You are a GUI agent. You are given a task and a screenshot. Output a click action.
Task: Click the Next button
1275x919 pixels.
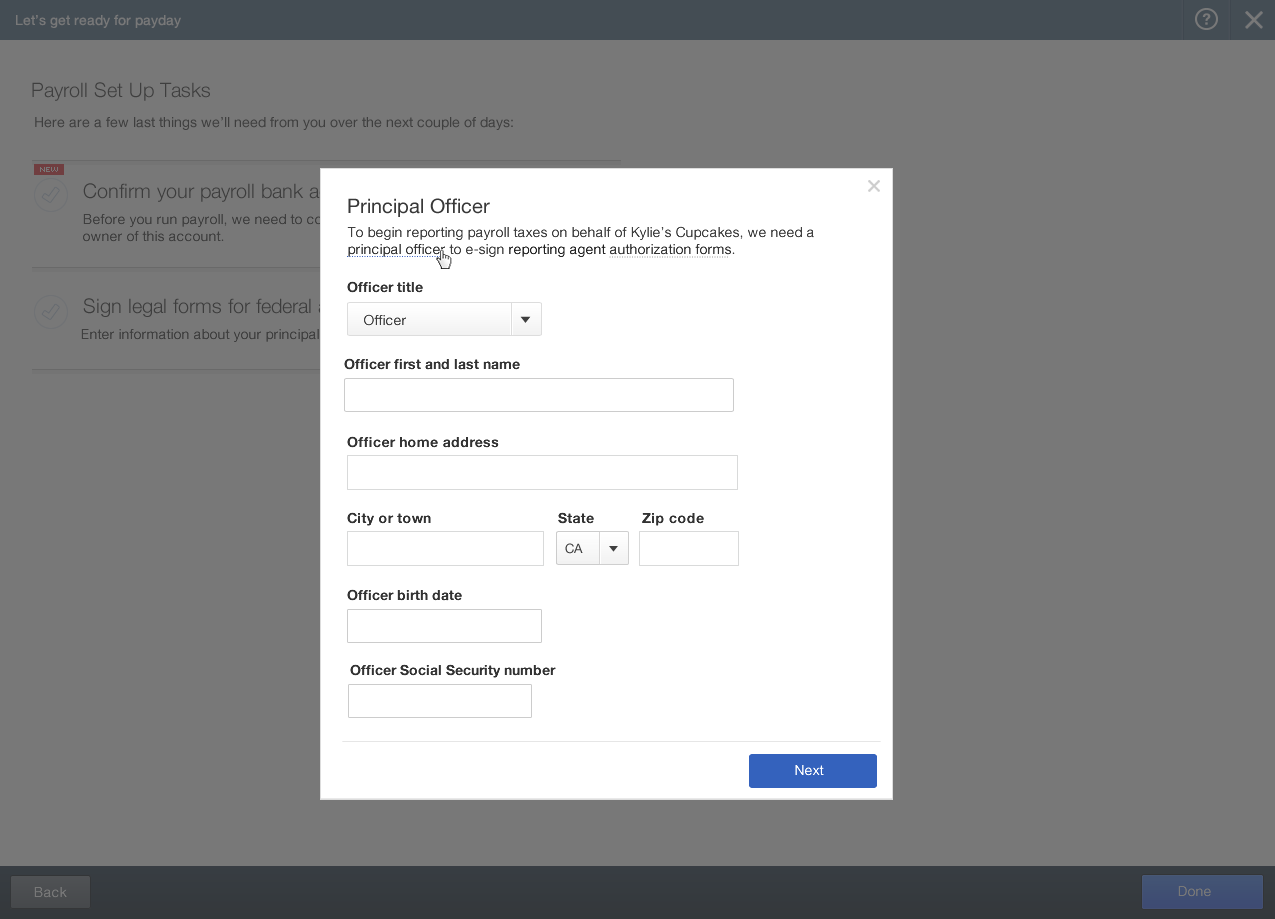click(813, 770)
